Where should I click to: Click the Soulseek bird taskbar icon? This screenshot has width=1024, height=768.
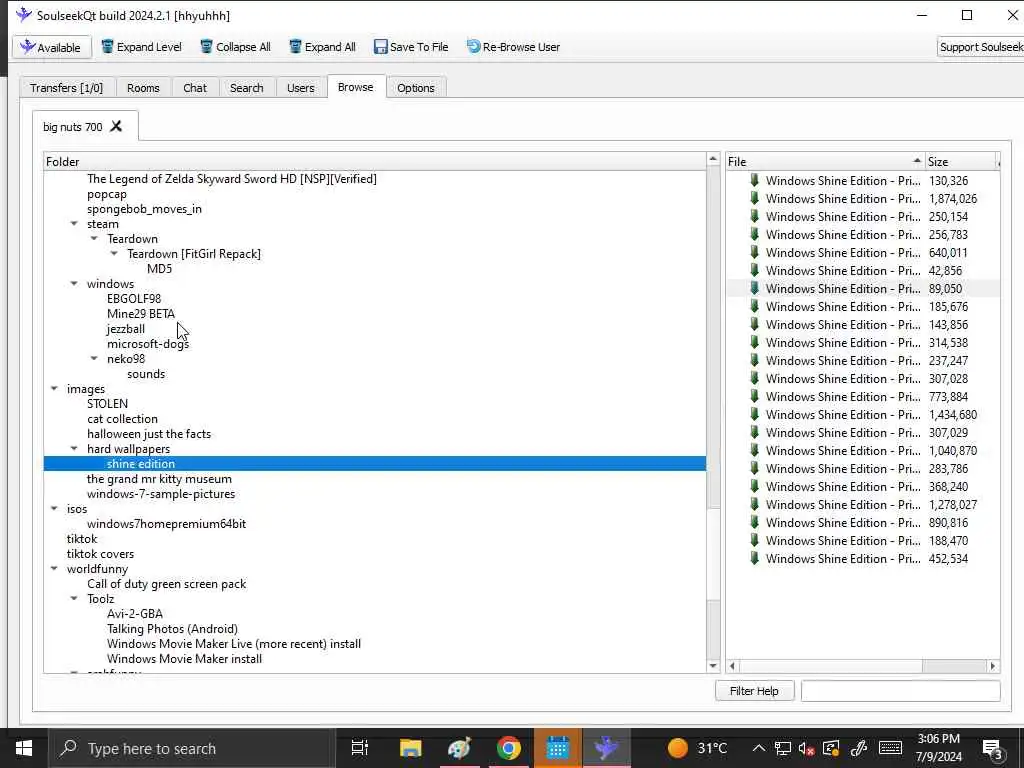[x=607, y=748]
